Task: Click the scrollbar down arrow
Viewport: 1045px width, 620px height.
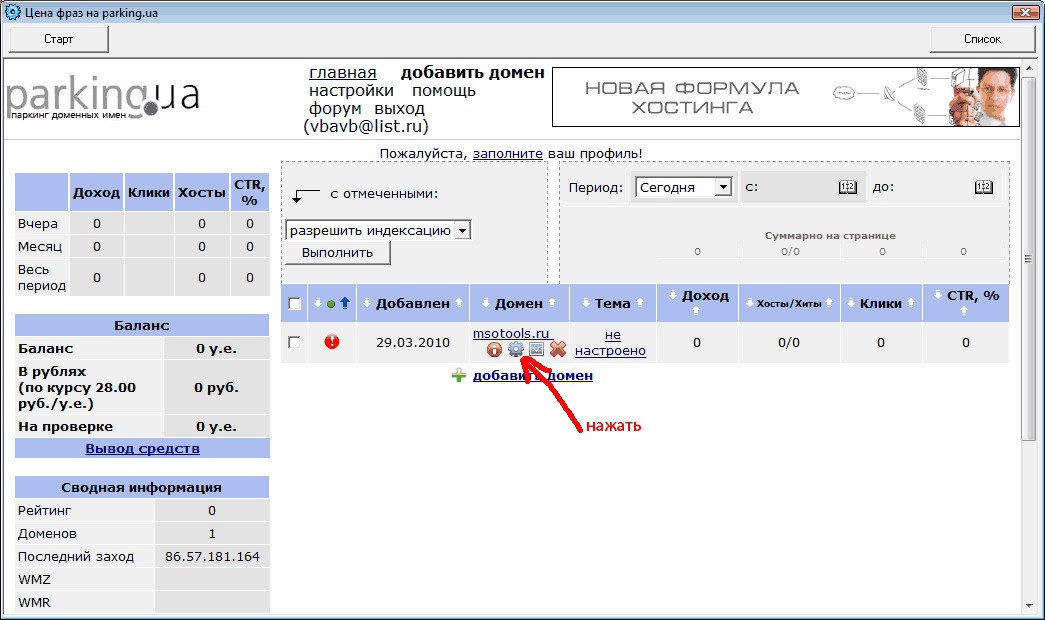Action: point(1028,606)
